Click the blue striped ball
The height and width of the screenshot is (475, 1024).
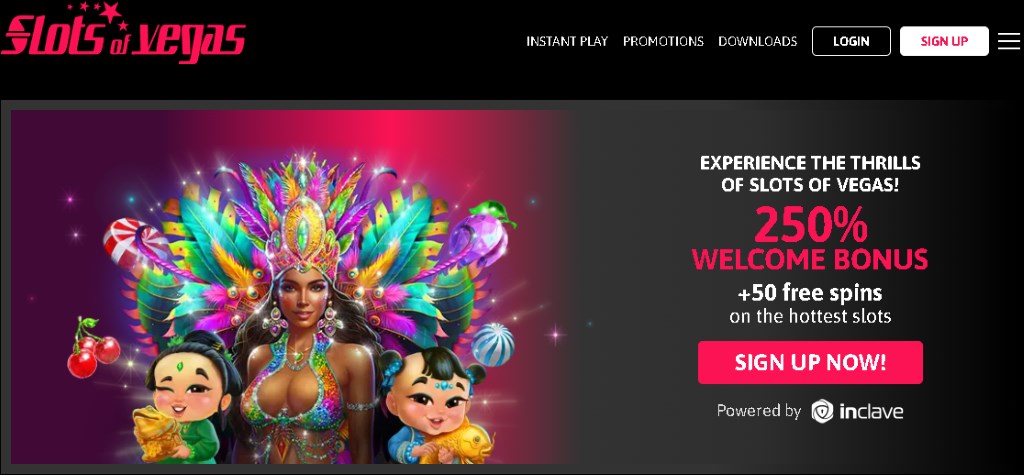[x=492, y=344]
